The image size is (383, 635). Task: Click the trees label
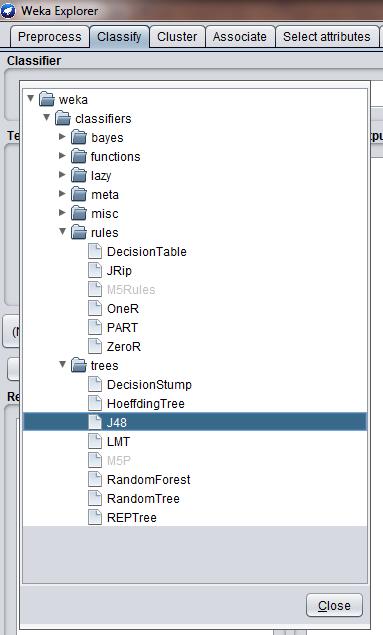coord(104,365)
